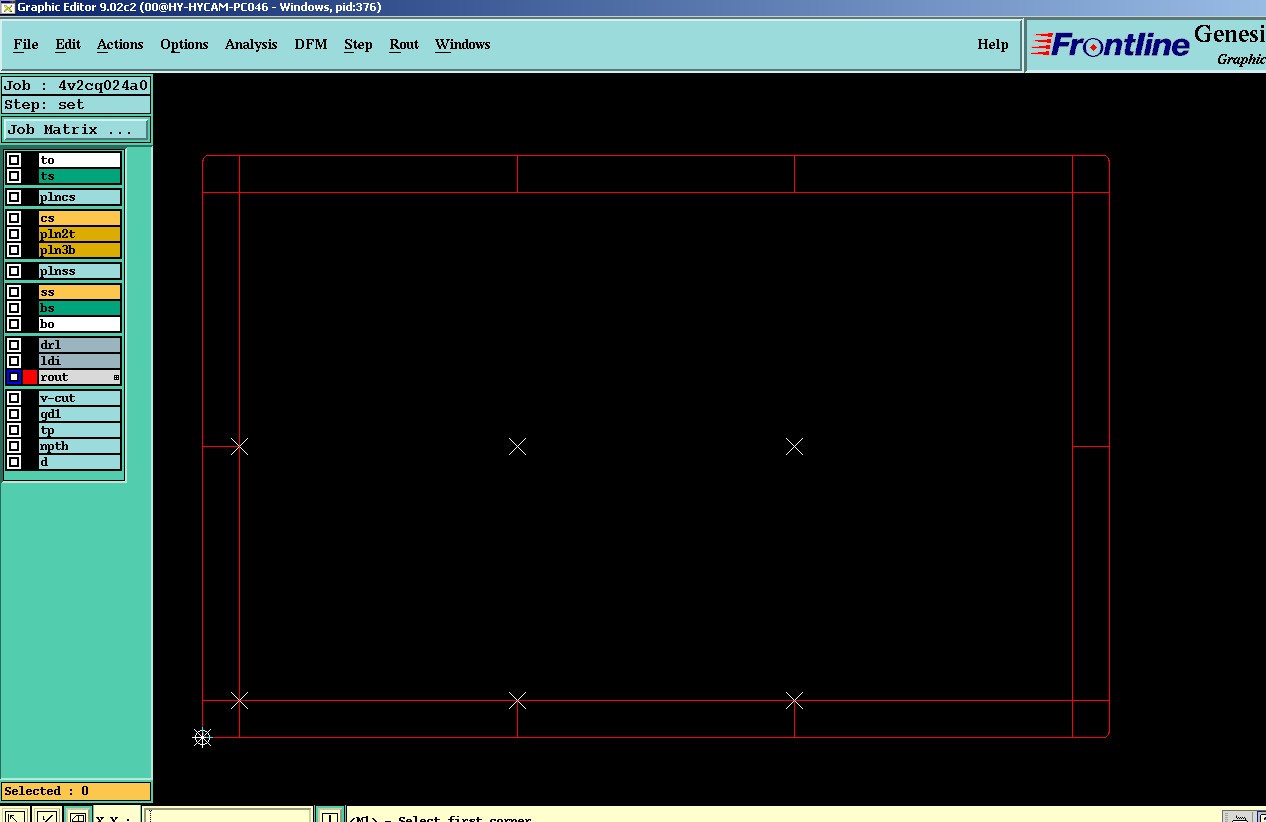Open the Windows menu
Image resolution: width=1266 pixels, height=822 pixels.
(462, 44)
